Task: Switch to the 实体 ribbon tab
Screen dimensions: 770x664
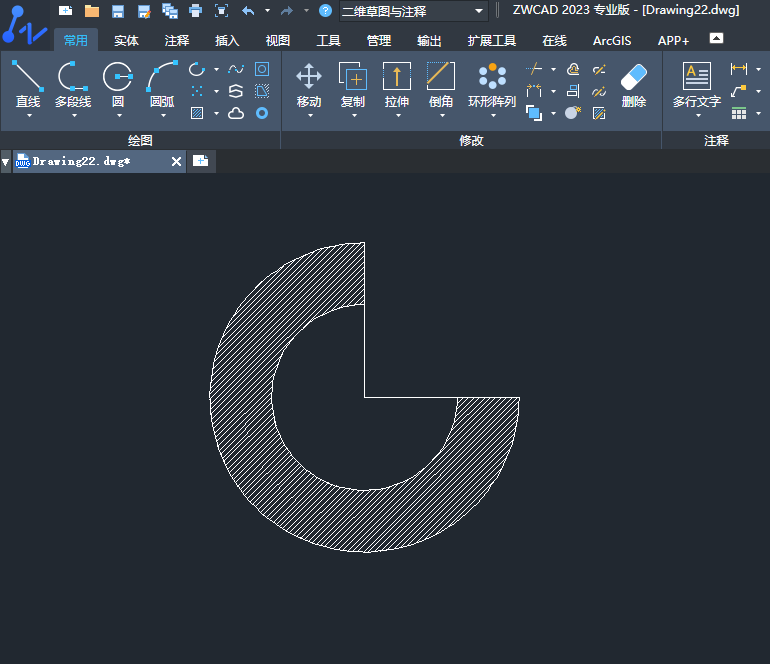Action: [126, 40]
